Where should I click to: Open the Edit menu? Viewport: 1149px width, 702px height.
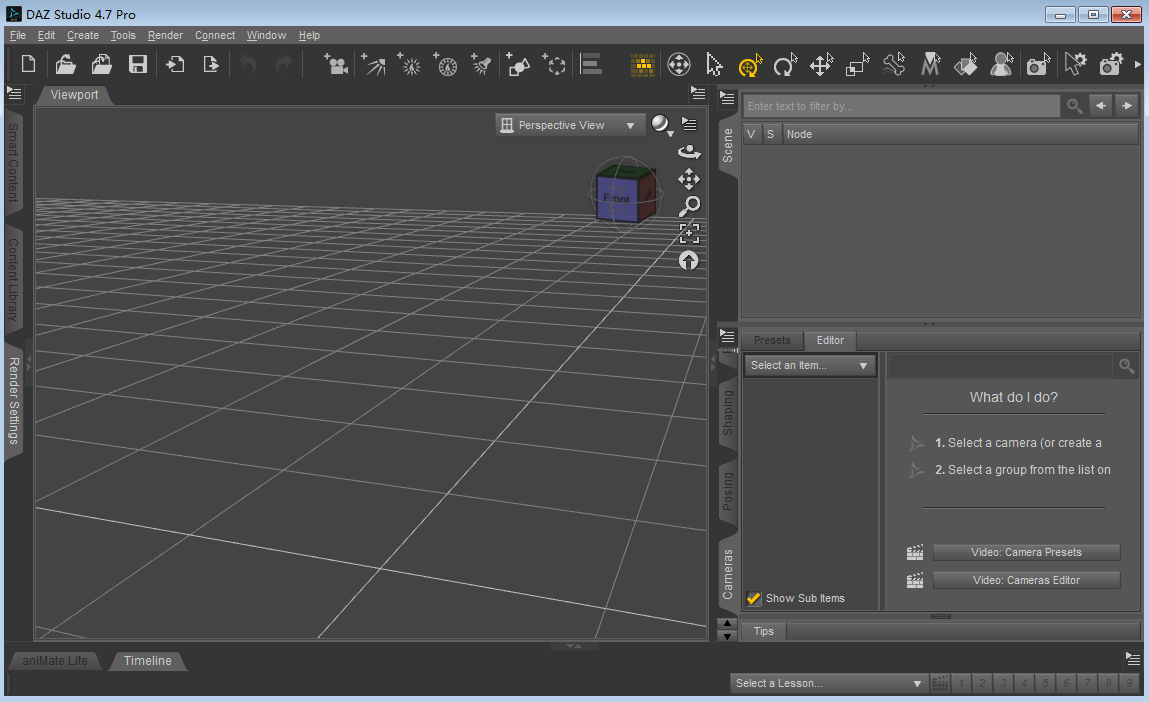click(x=46, y=35)
